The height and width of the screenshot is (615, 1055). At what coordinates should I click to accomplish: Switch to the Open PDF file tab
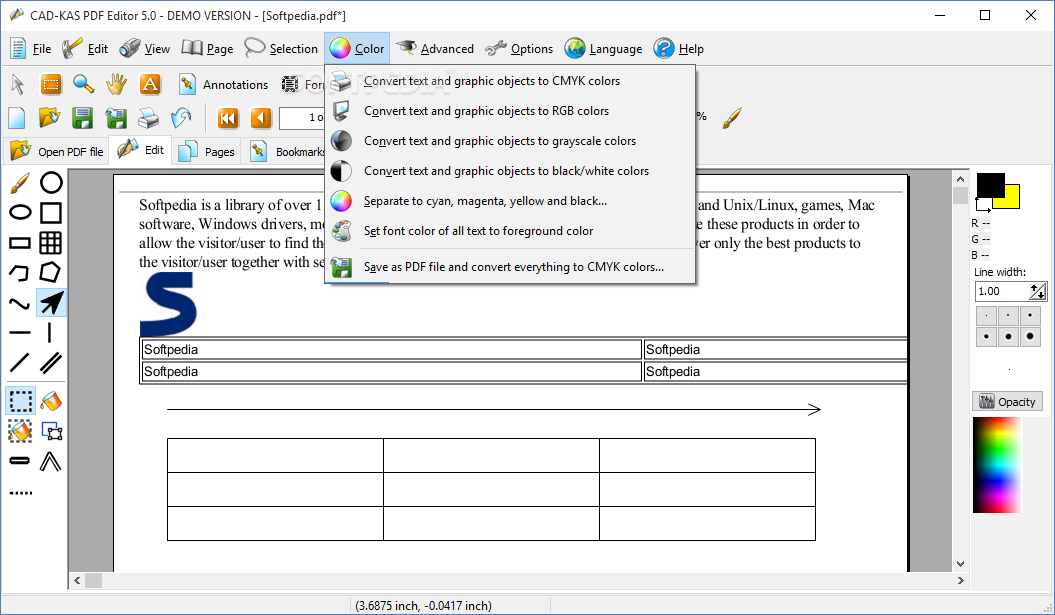[x=57, y=151]
